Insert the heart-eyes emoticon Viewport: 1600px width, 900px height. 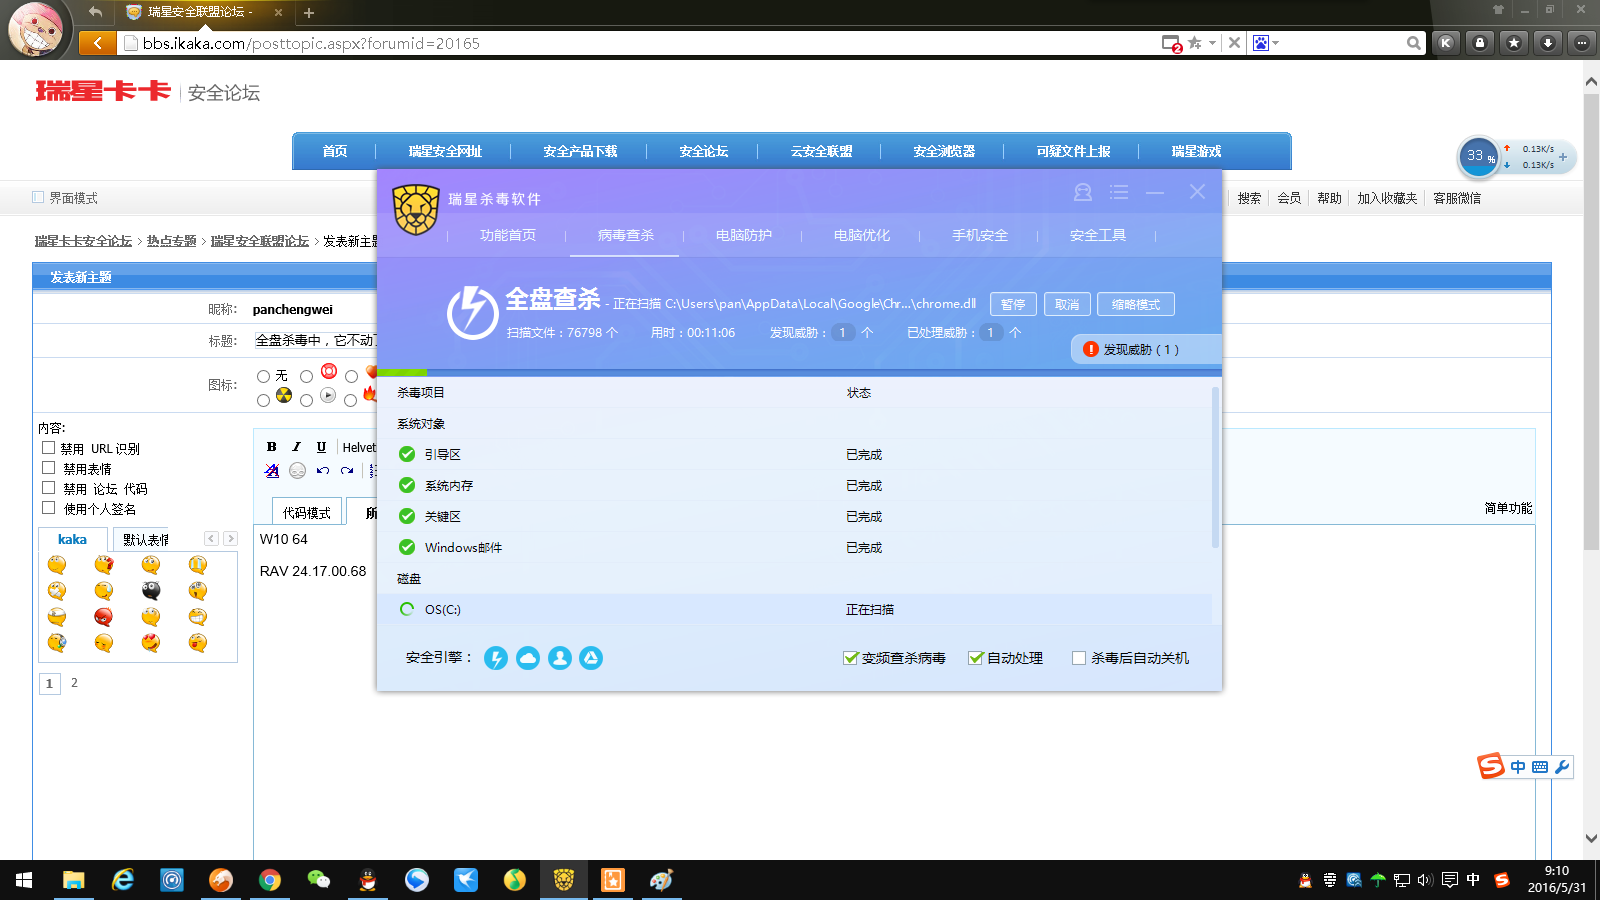pos(151,642)
